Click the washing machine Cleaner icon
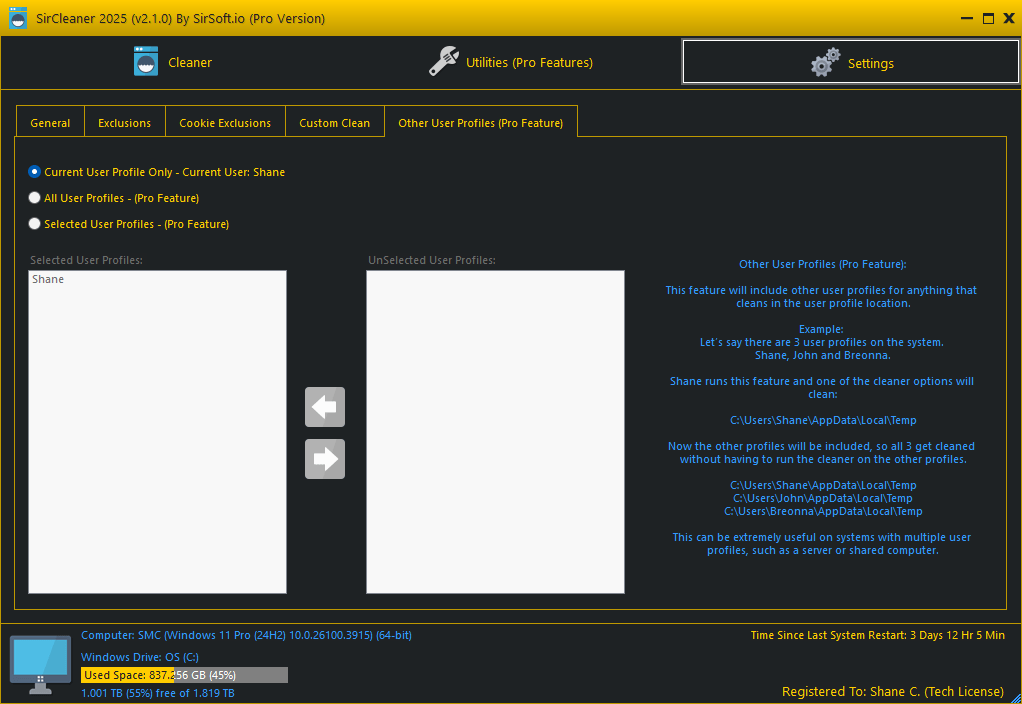1022x704 pixels. point(146,61)
